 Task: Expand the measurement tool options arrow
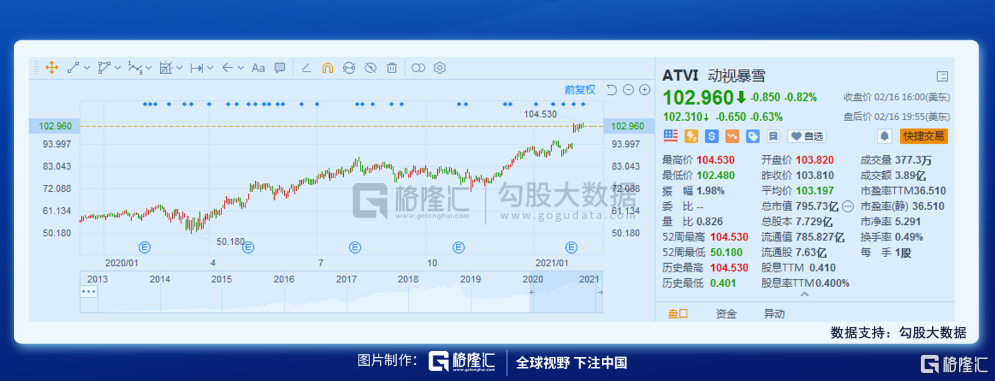point(180,68)
